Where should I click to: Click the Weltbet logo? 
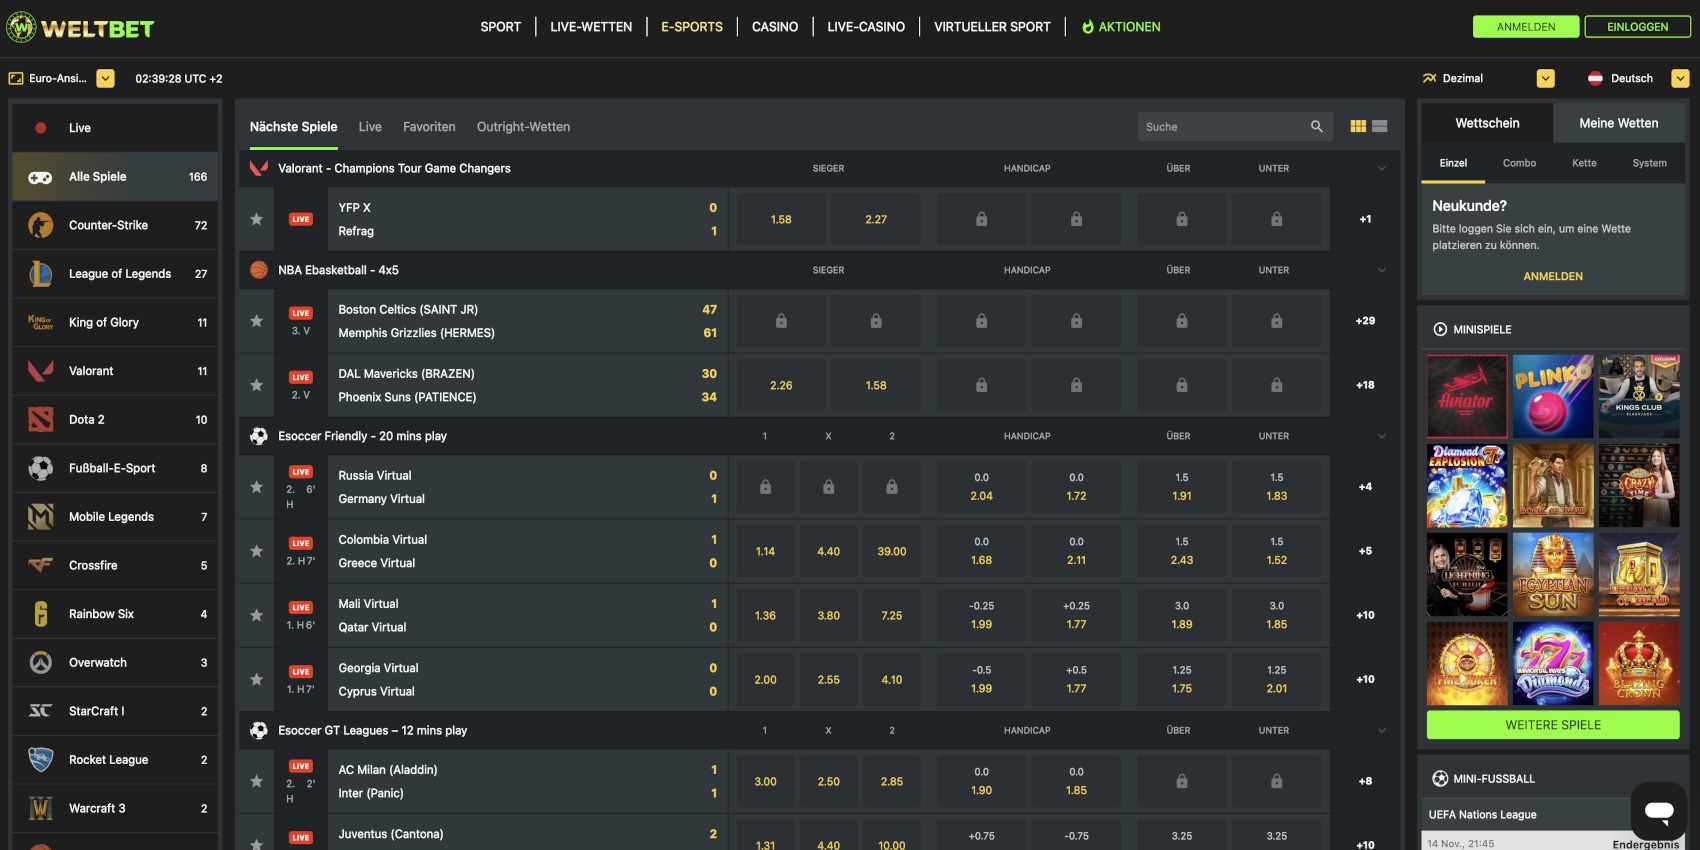pos(80,28)
